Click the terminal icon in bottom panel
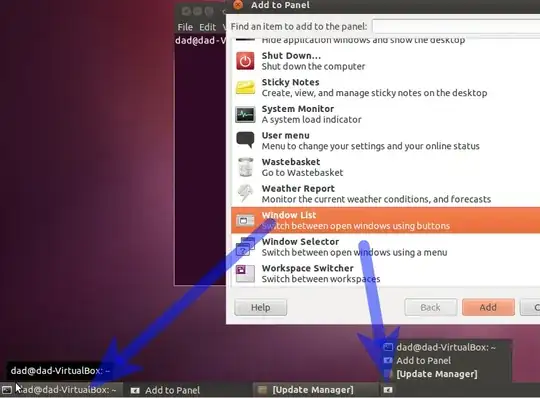 7,390
